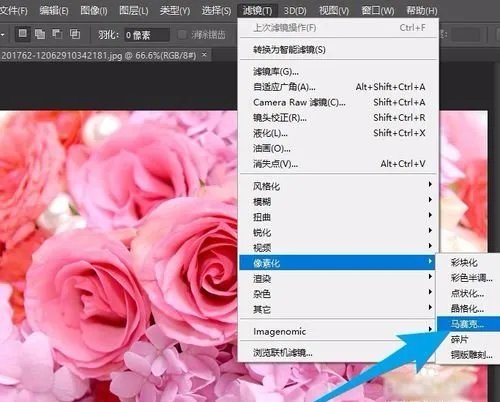Select 彩块化 in the pixelate submenu
The width and height of the screenshot is (500, 402).
tap(468, 262)
